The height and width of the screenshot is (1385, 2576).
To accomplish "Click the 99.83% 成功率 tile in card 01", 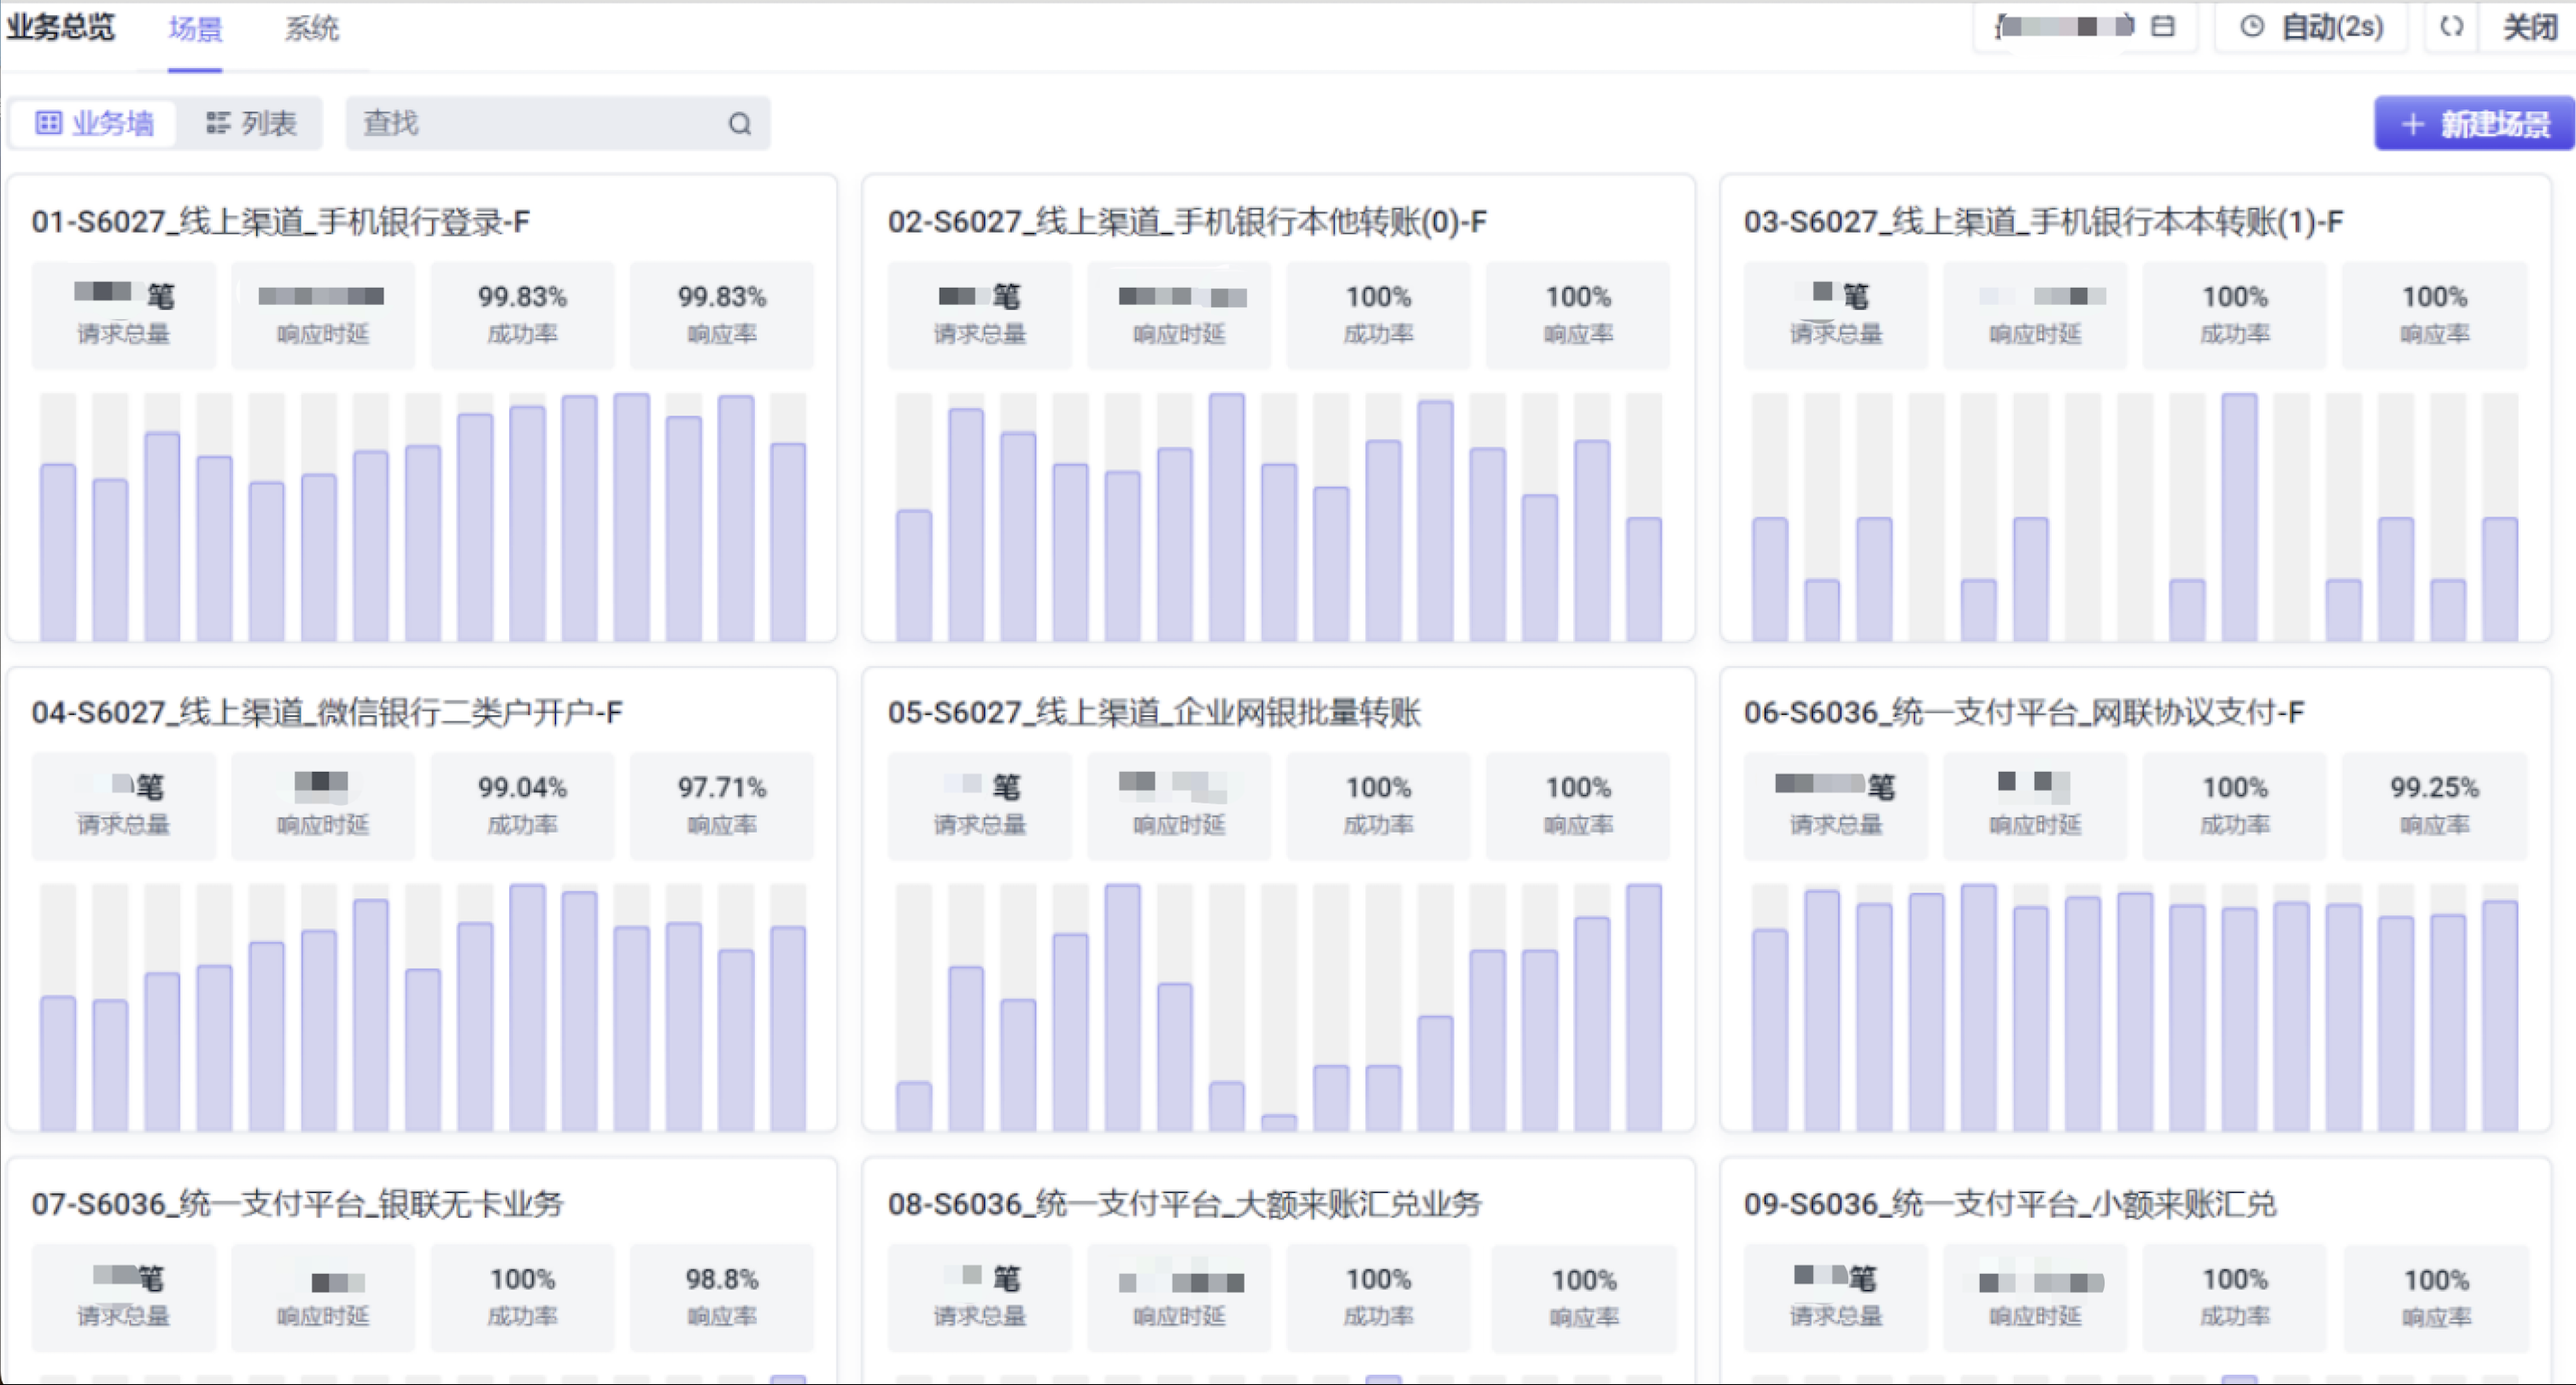I will (522, 314).
